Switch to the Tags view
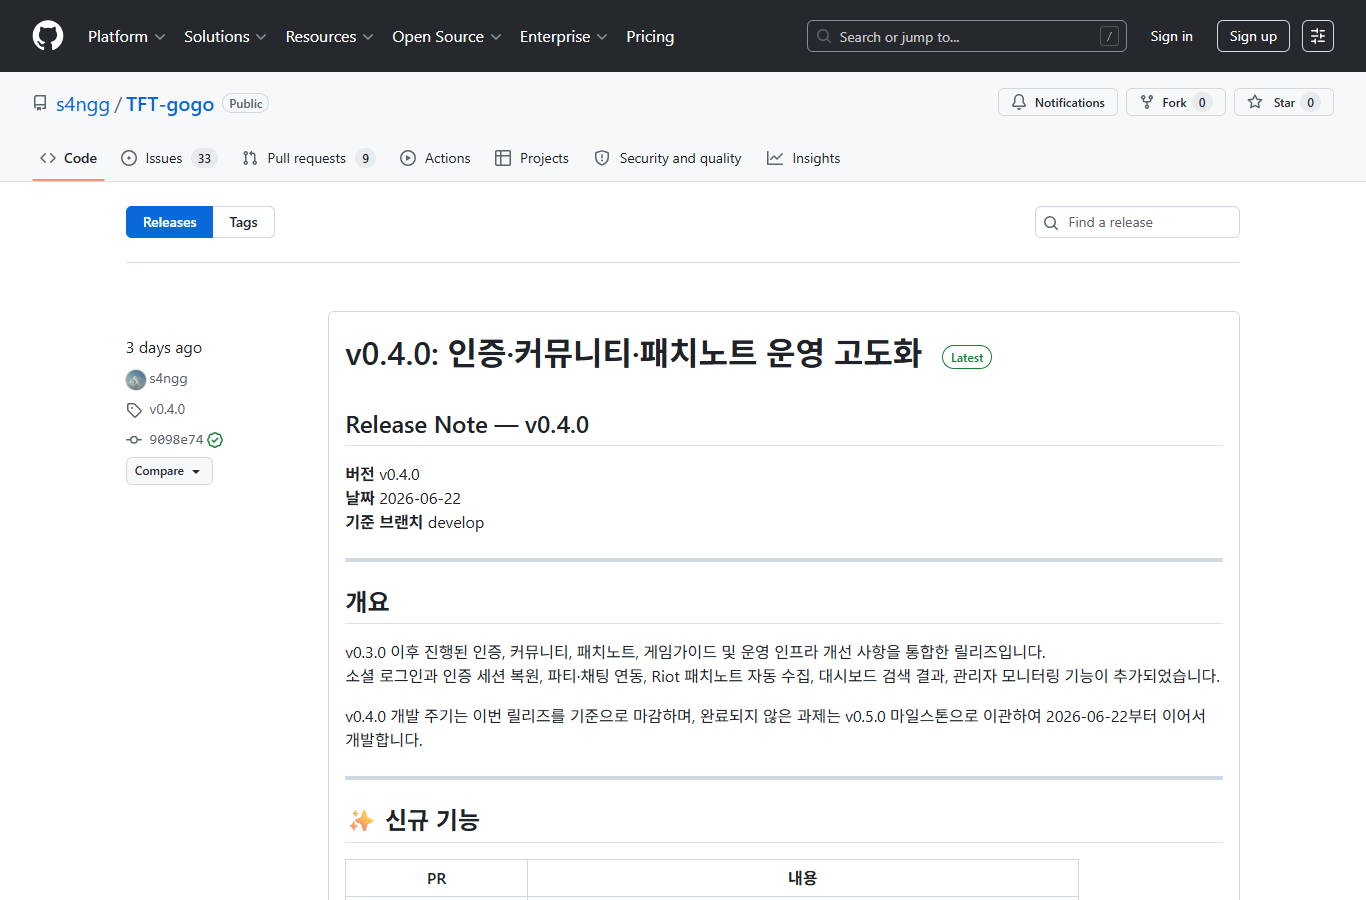 click(x=243, y=222)
